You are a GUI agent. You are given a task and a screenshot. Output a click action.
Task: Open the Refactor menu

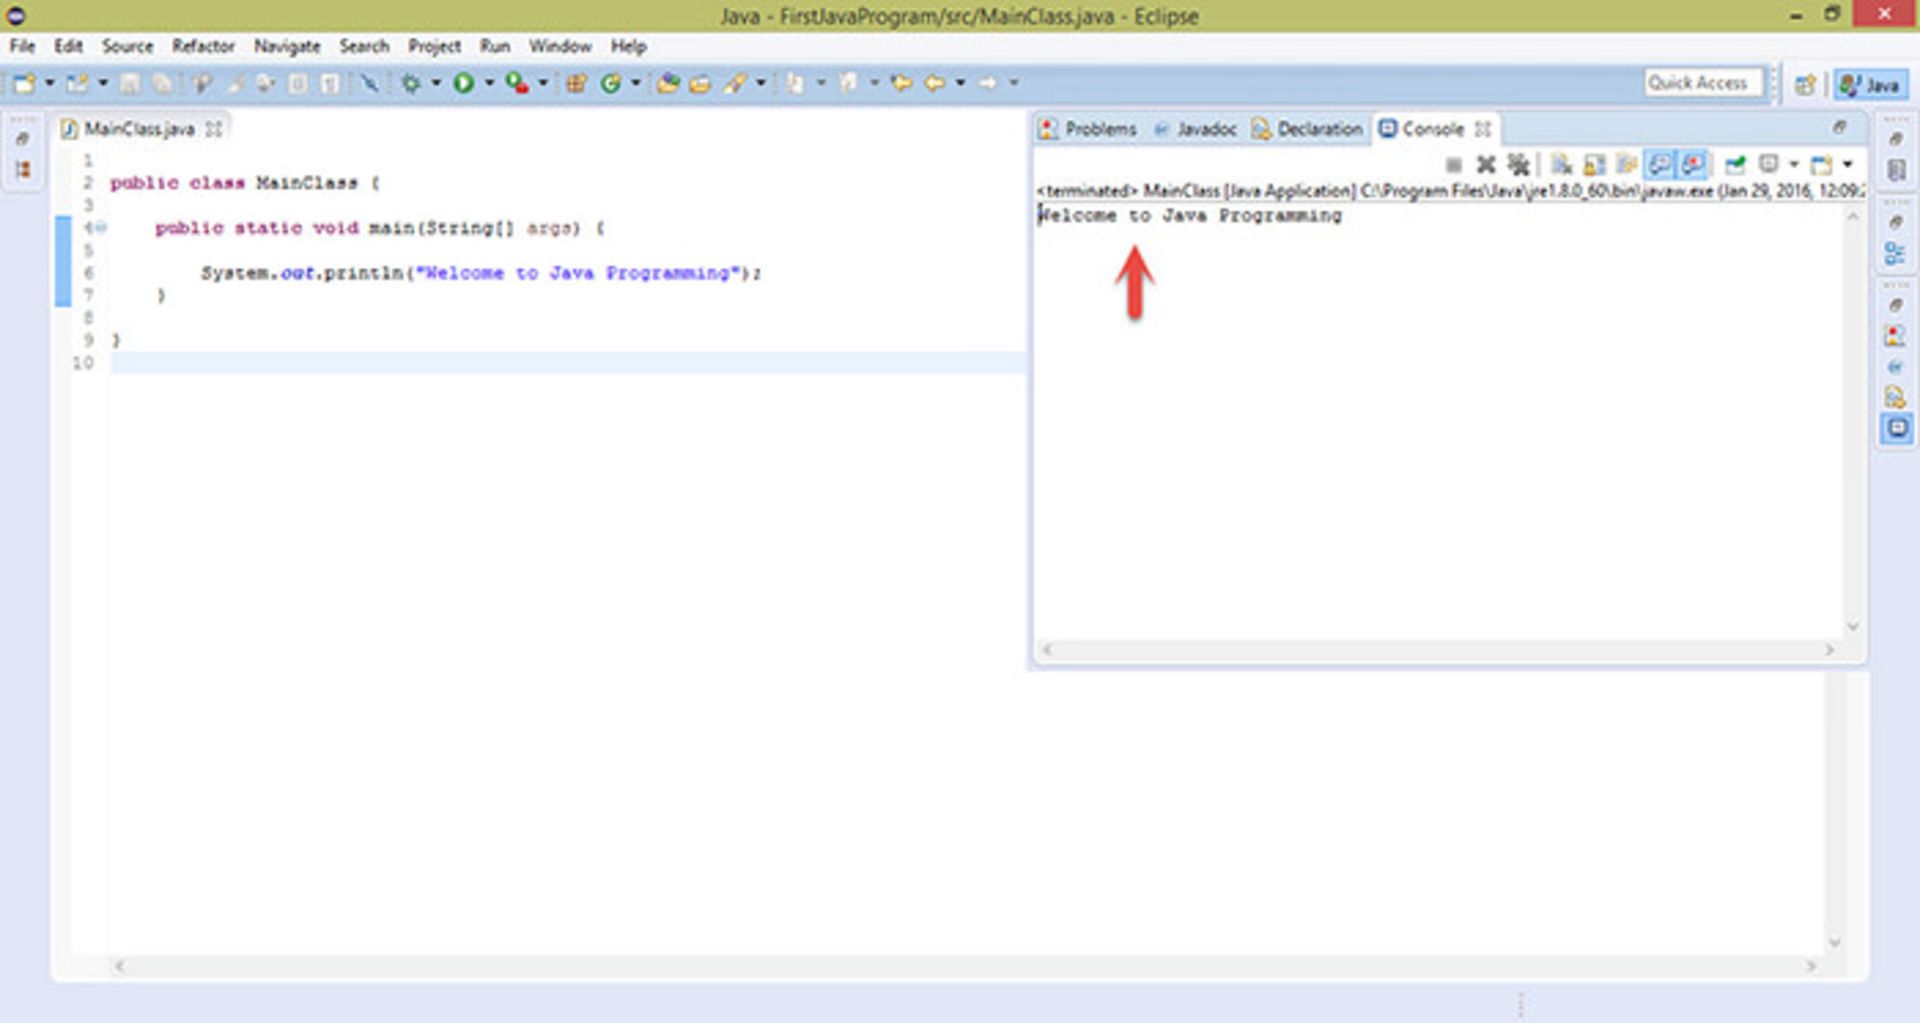tap(203, 46)
